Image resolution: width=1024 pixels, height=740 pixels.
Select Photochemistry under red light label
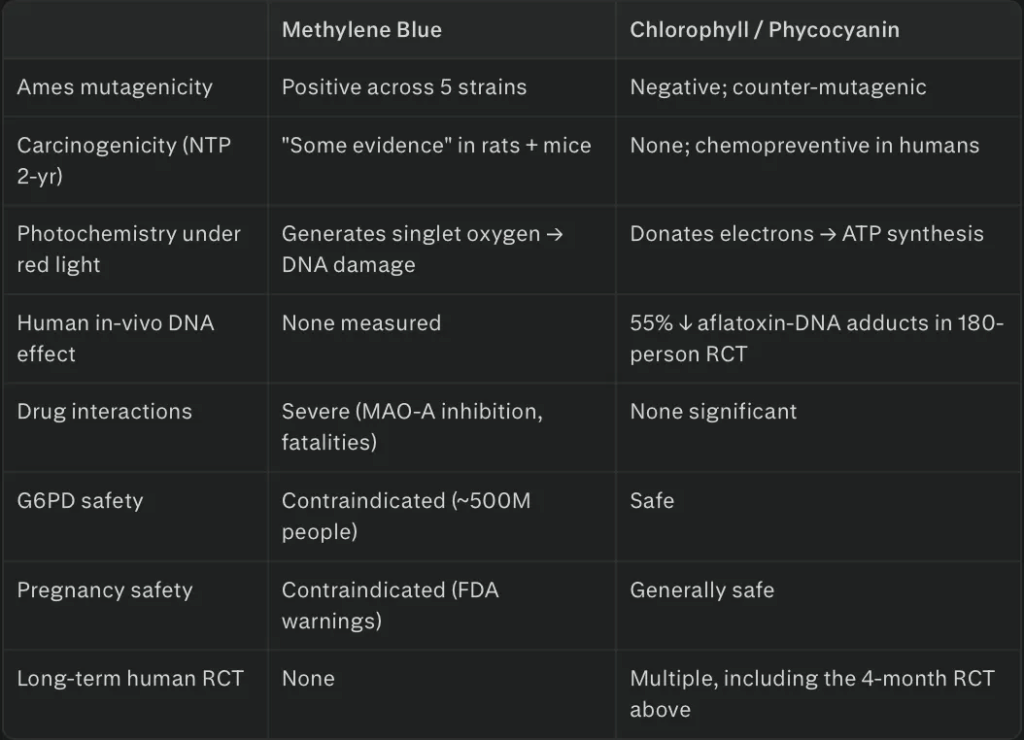coord(129,249)
